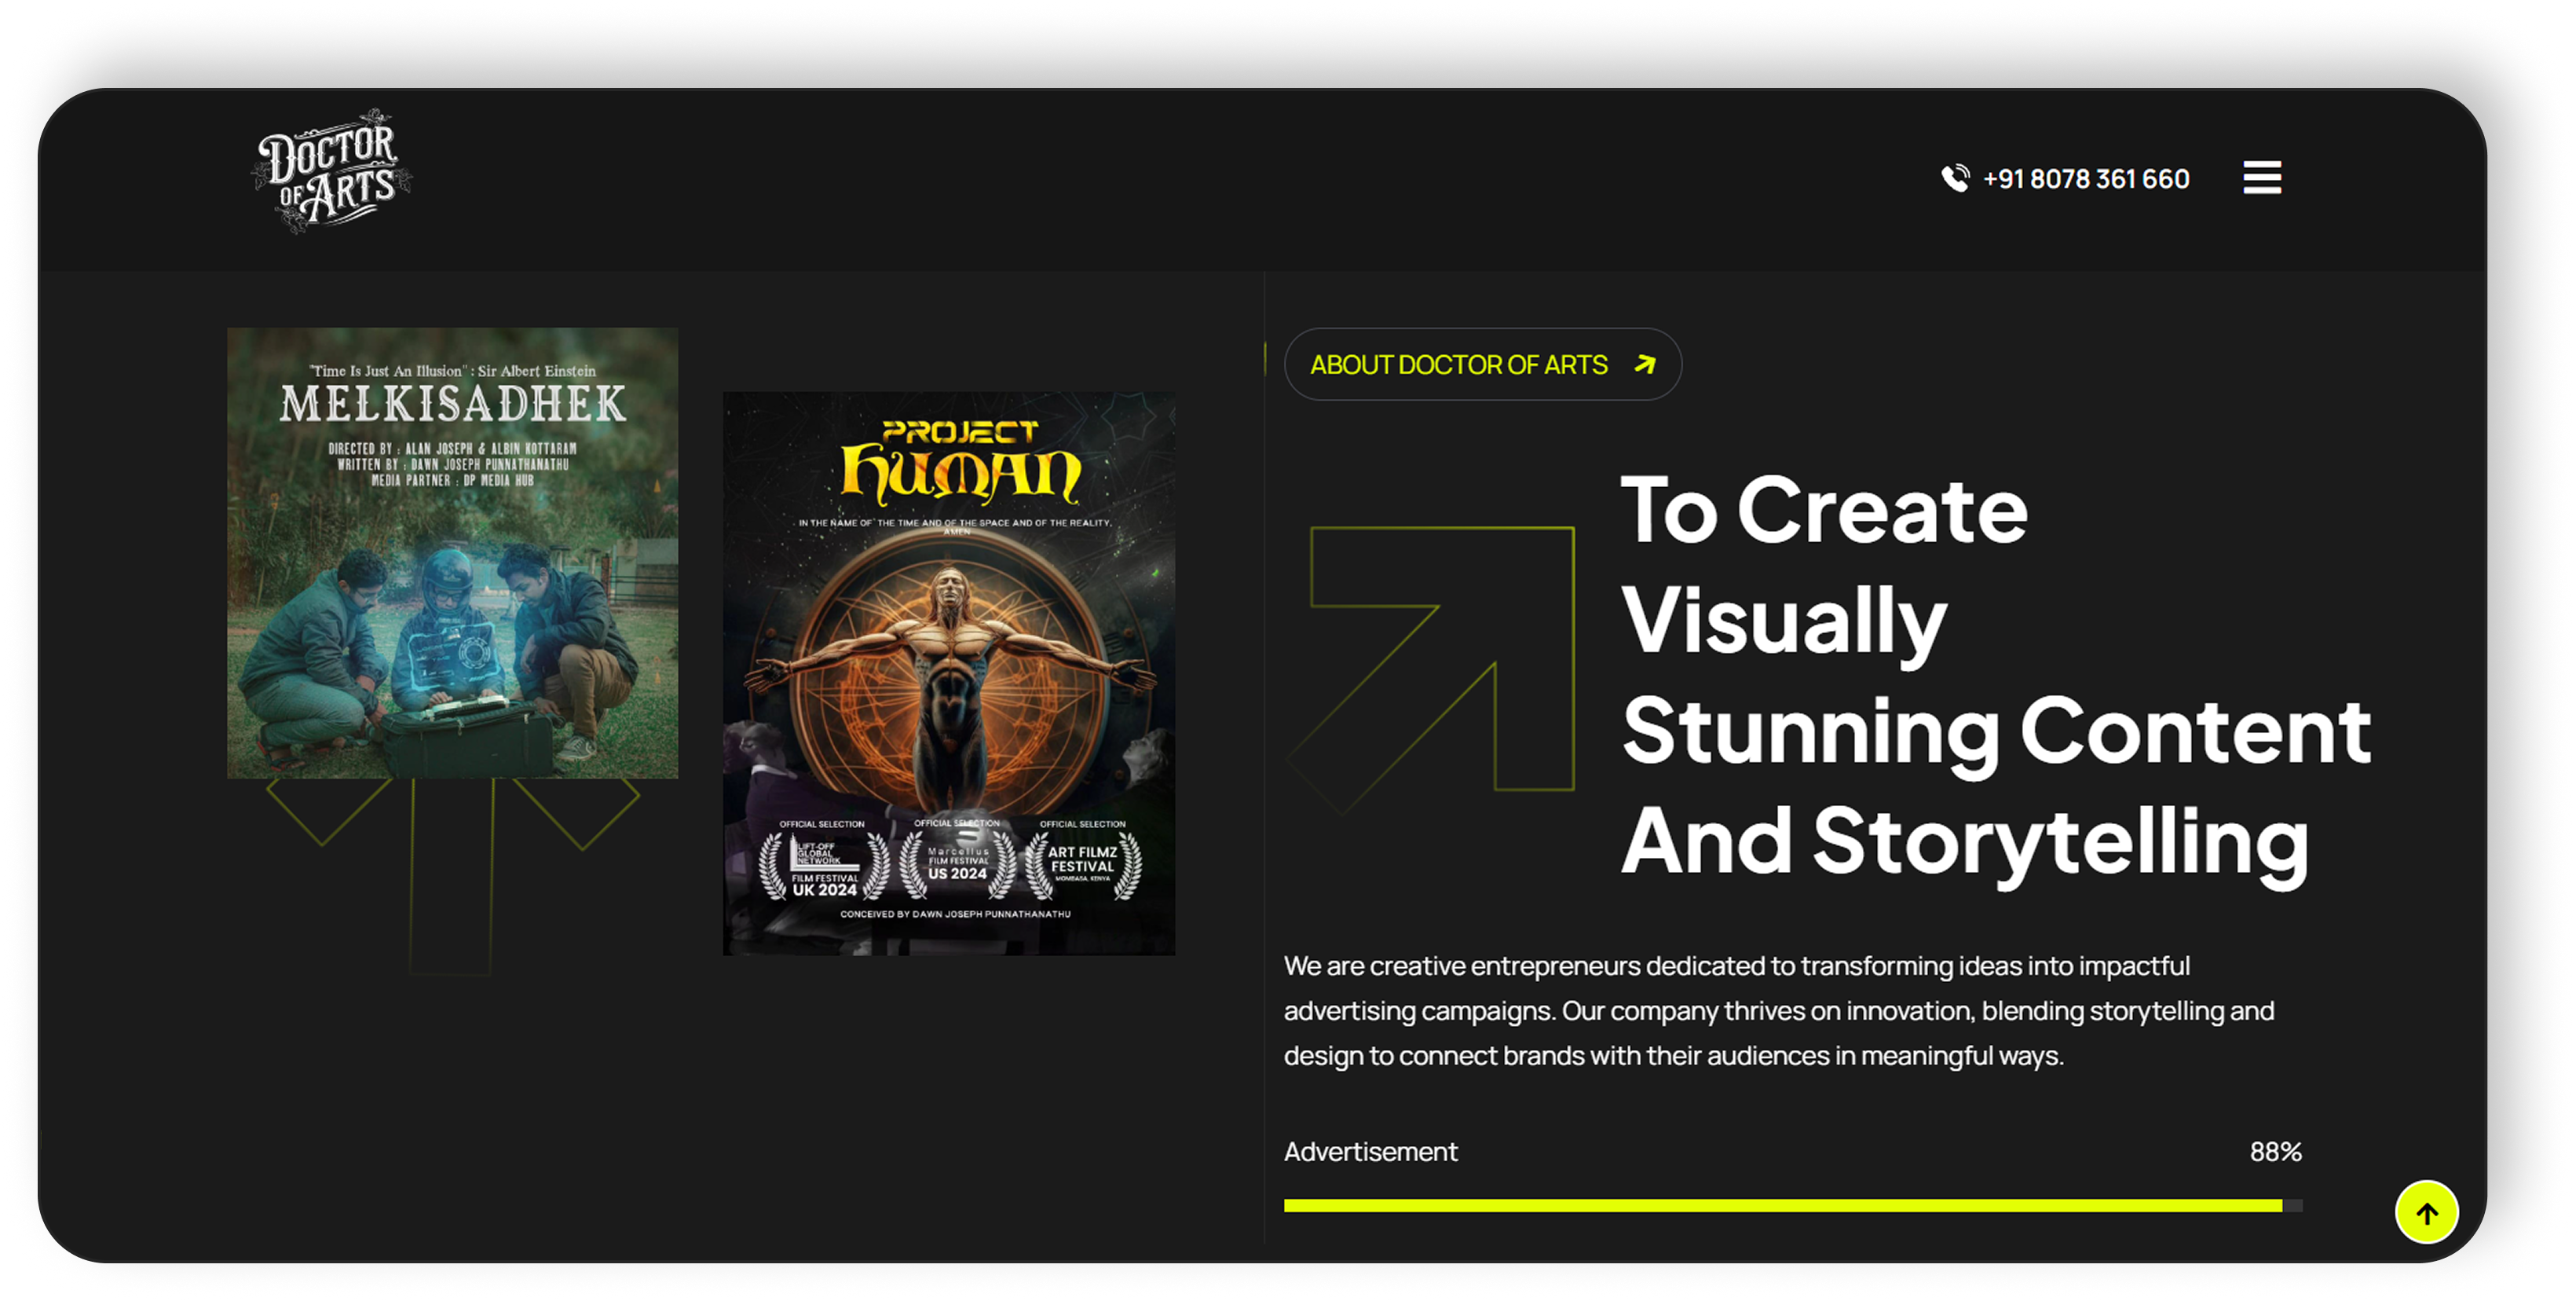Click the scroll-to-top arrow button
This screenshot has height=1301, width=2576.
coord(2426,1213)
